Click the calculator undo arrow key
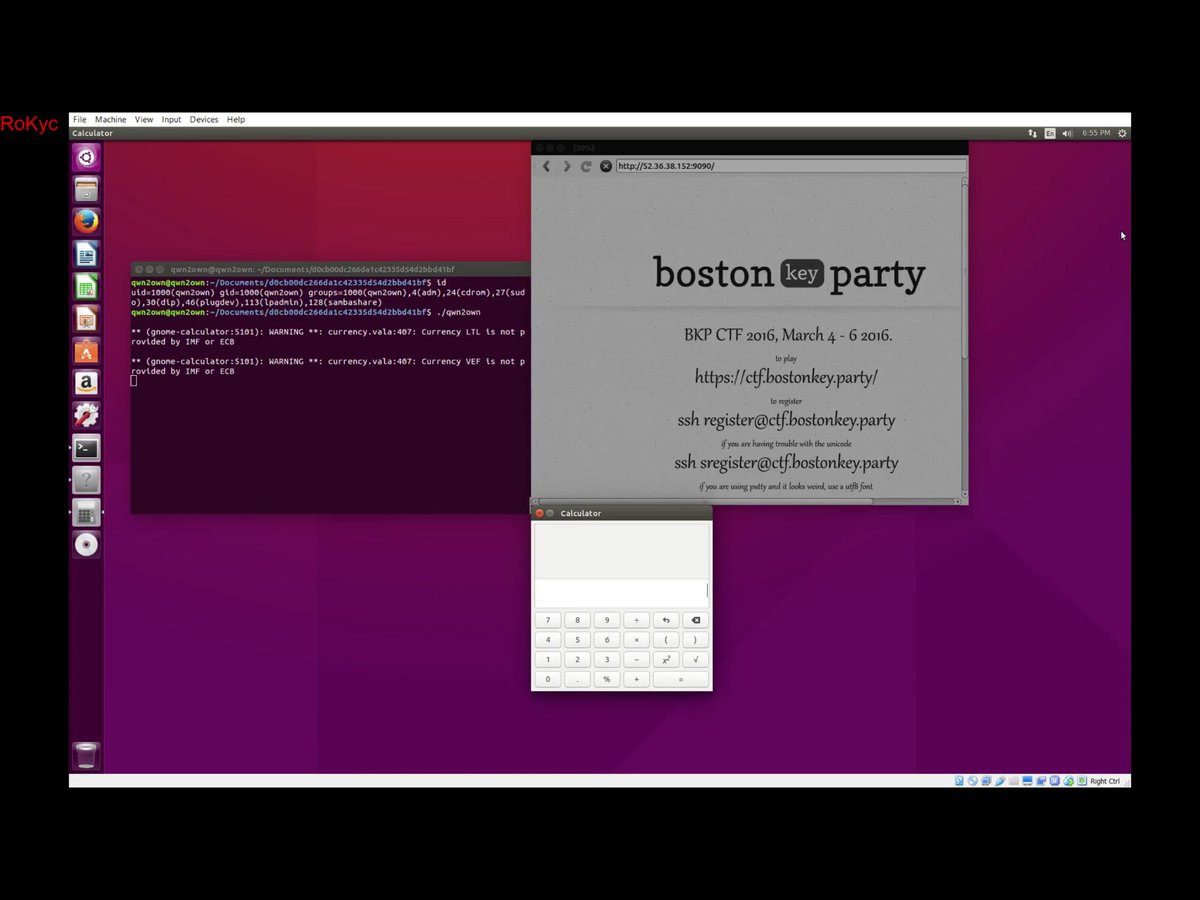Image resolution: width=1200 pixels, height=900 pixels. [x=666, y=620]
